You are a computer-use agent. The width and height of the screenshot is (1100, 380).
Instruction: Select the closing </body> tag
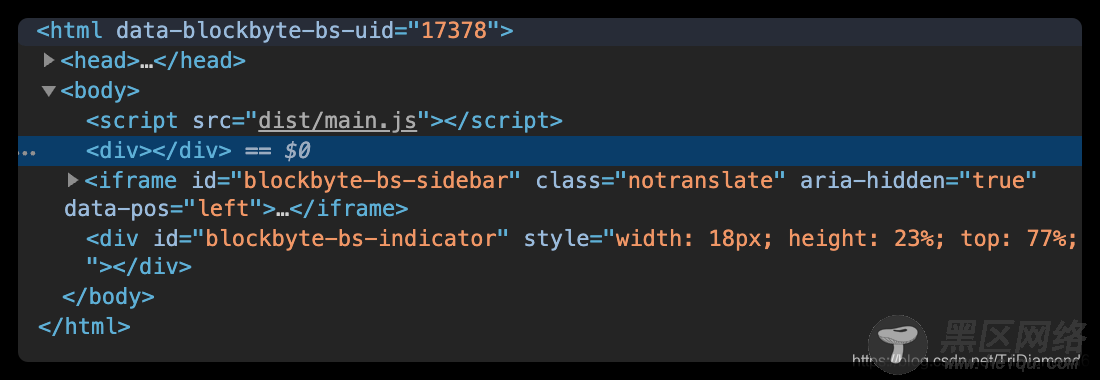(x=108, y=297)
